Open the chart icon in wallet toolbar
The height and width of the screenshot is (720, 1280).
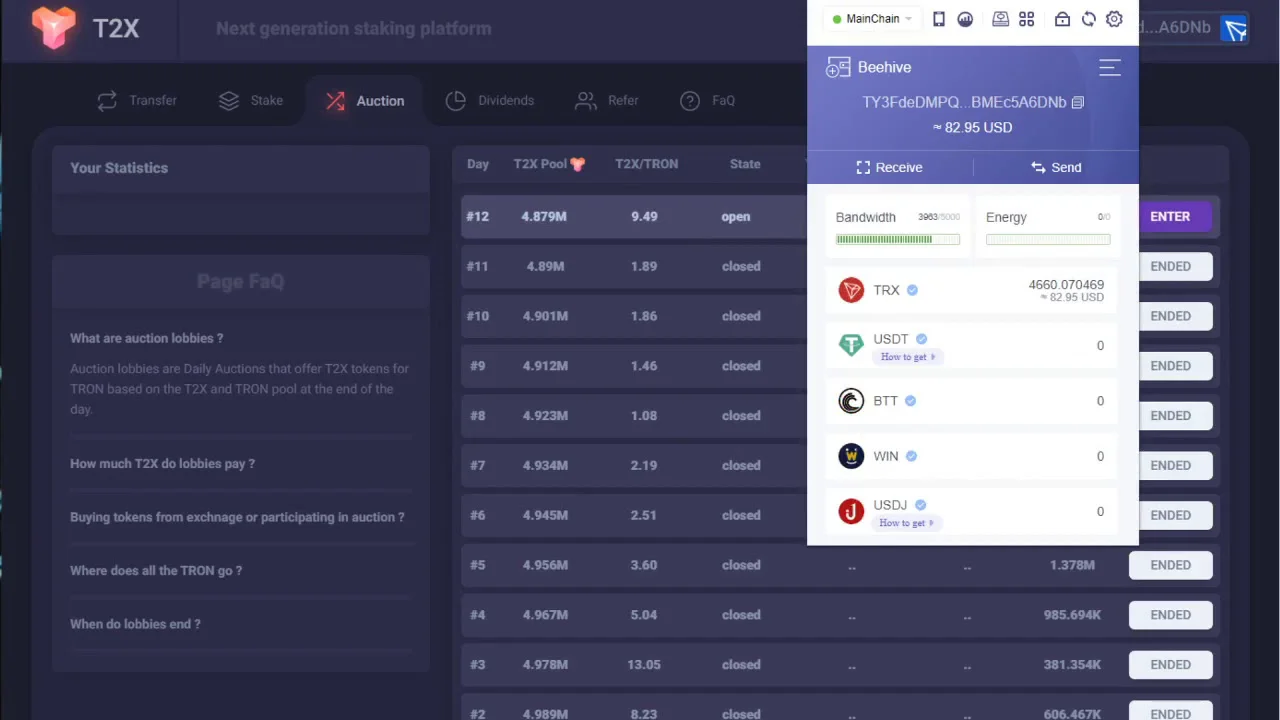click(965, 19)
